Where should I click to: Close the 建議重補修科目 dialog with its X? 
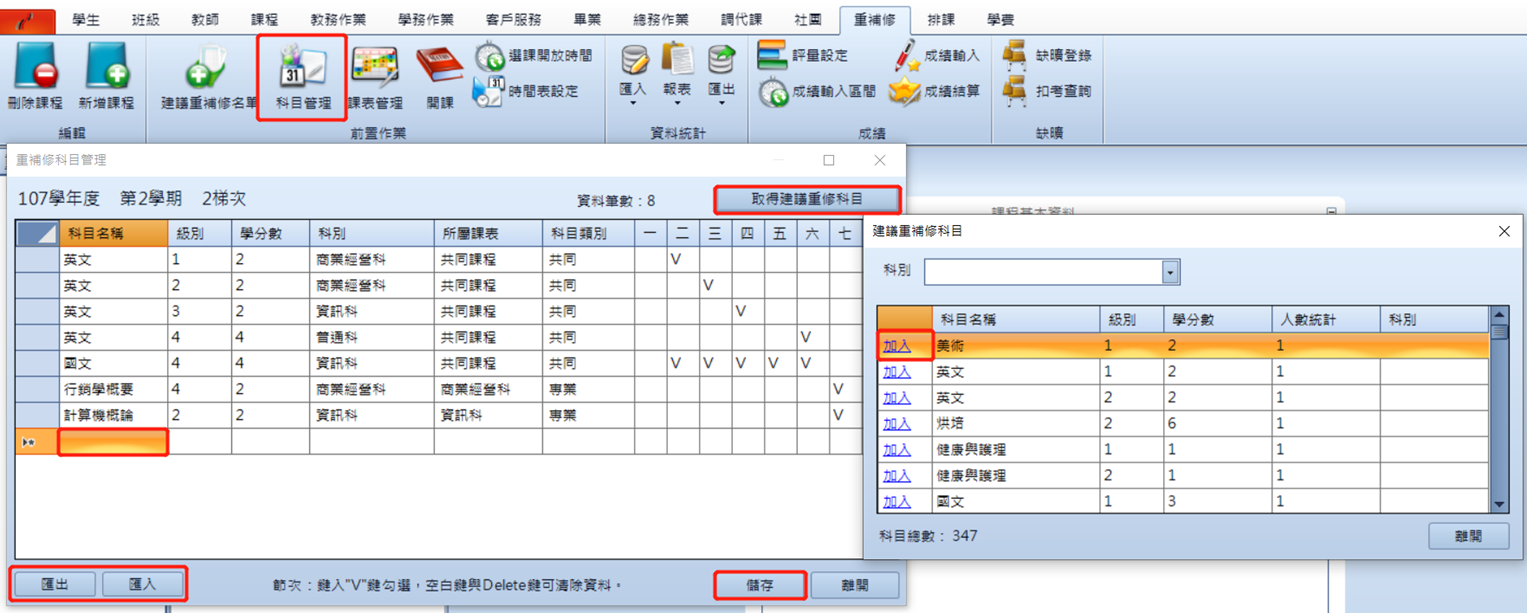[x=1504, y=231]
